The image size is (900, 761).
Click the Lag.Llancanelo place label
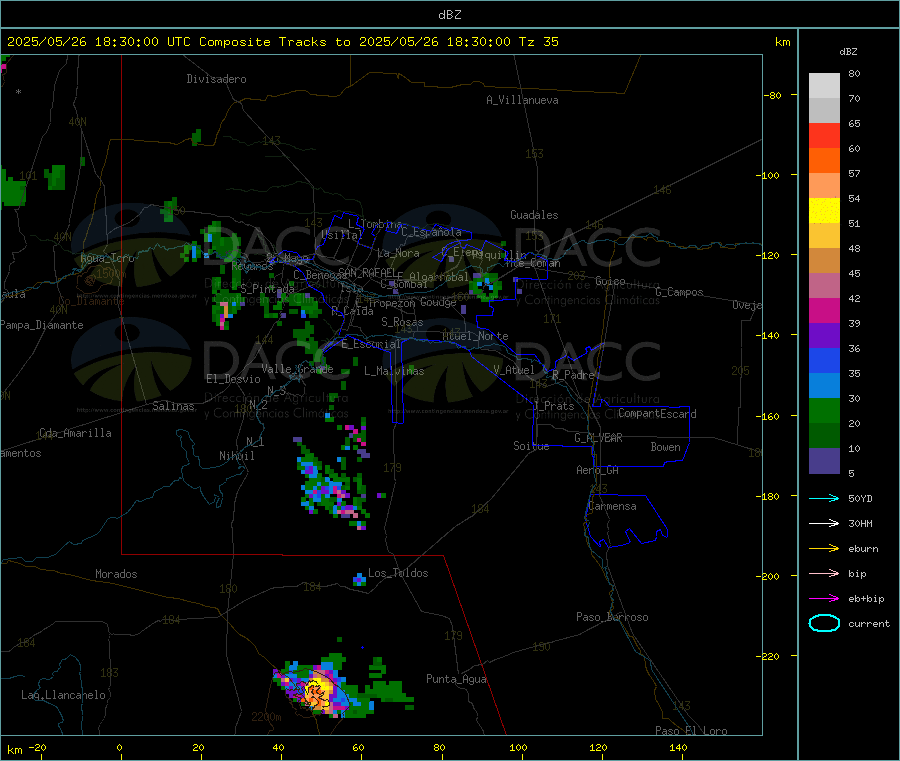pos(63,695)
